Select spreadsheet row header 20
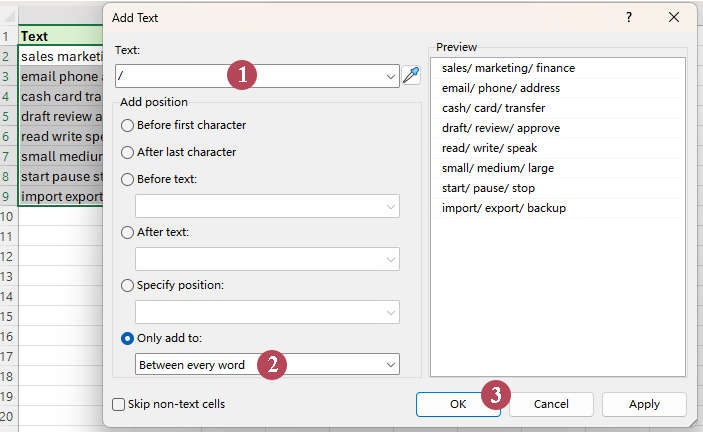 pos(9,416)
